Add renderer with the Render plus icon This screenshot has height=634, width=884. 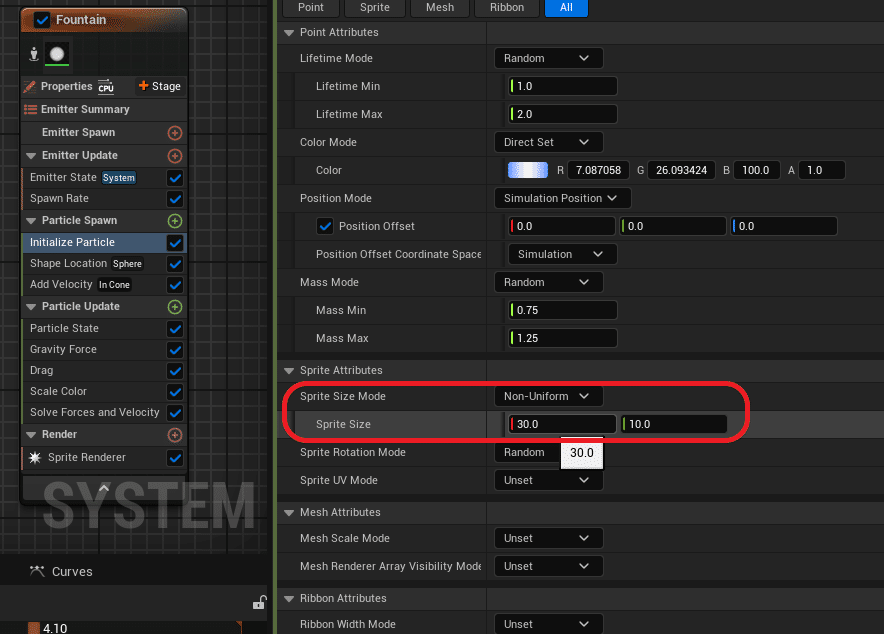click(x=175, y=435)
